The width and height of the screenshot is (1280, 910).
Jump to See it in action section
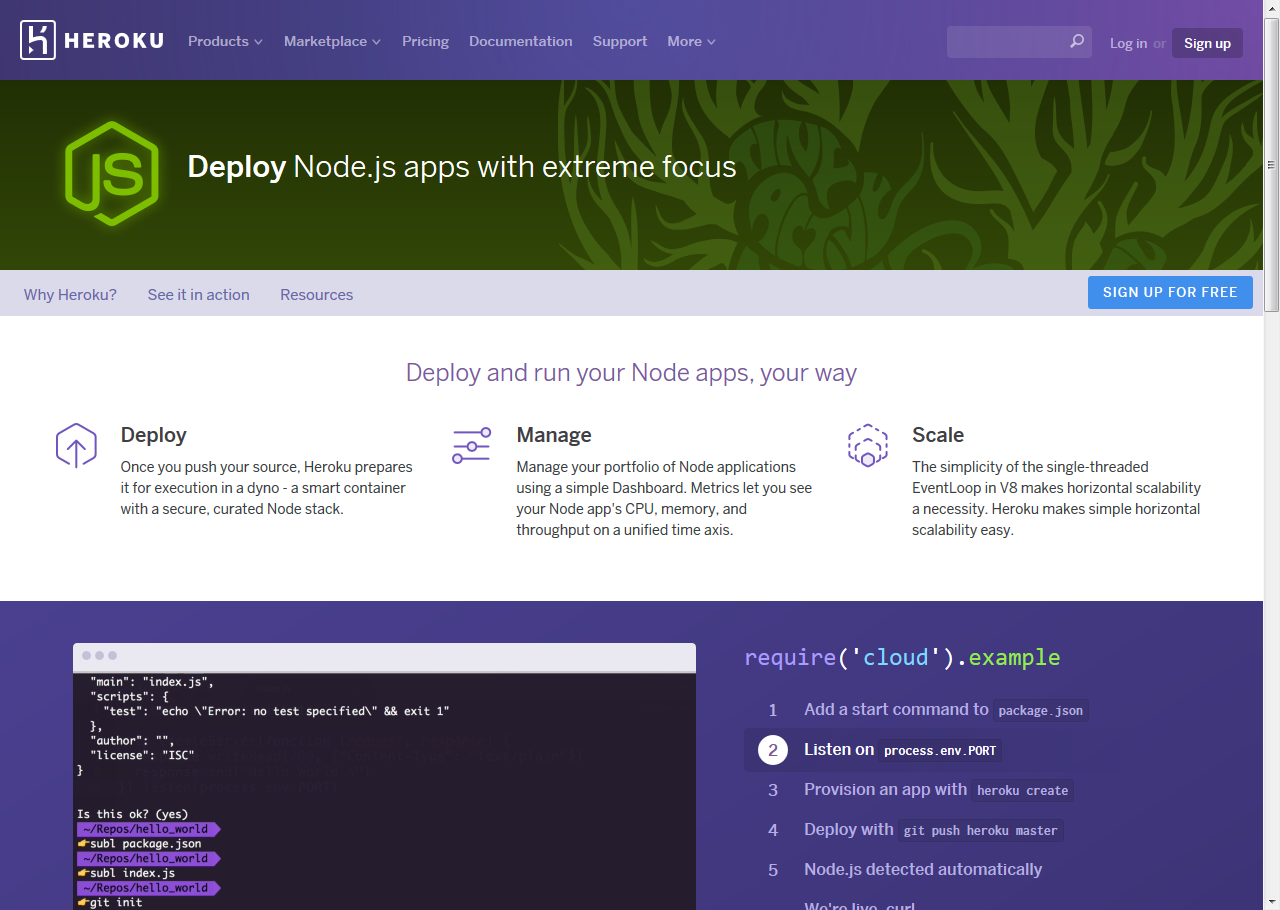coord(198,294)
